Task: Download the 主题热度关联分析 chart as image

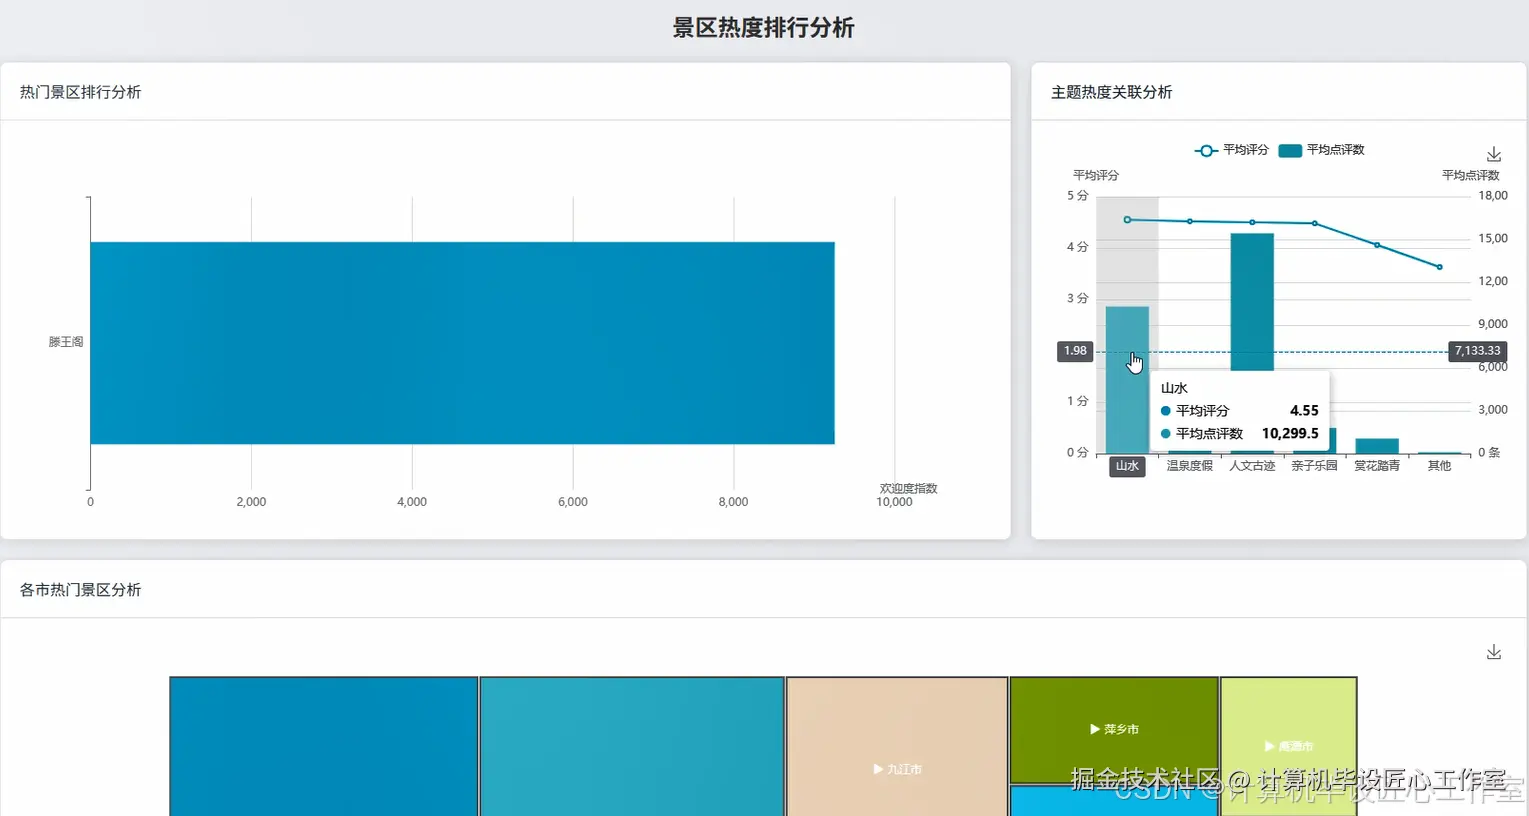Action: pos(1494,154)
